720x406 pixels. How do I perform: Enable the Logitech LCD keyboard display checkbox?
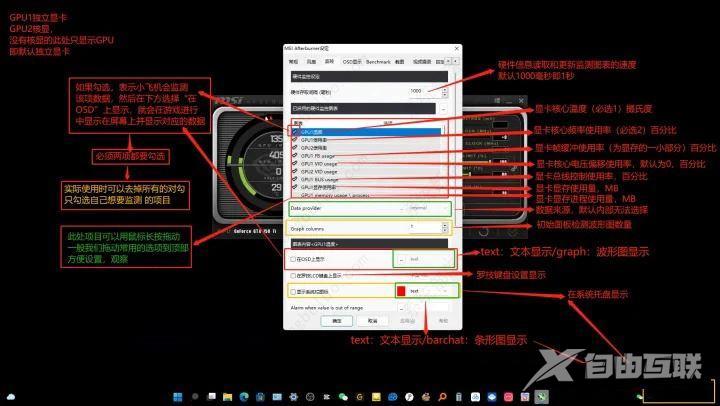[292, 276]
